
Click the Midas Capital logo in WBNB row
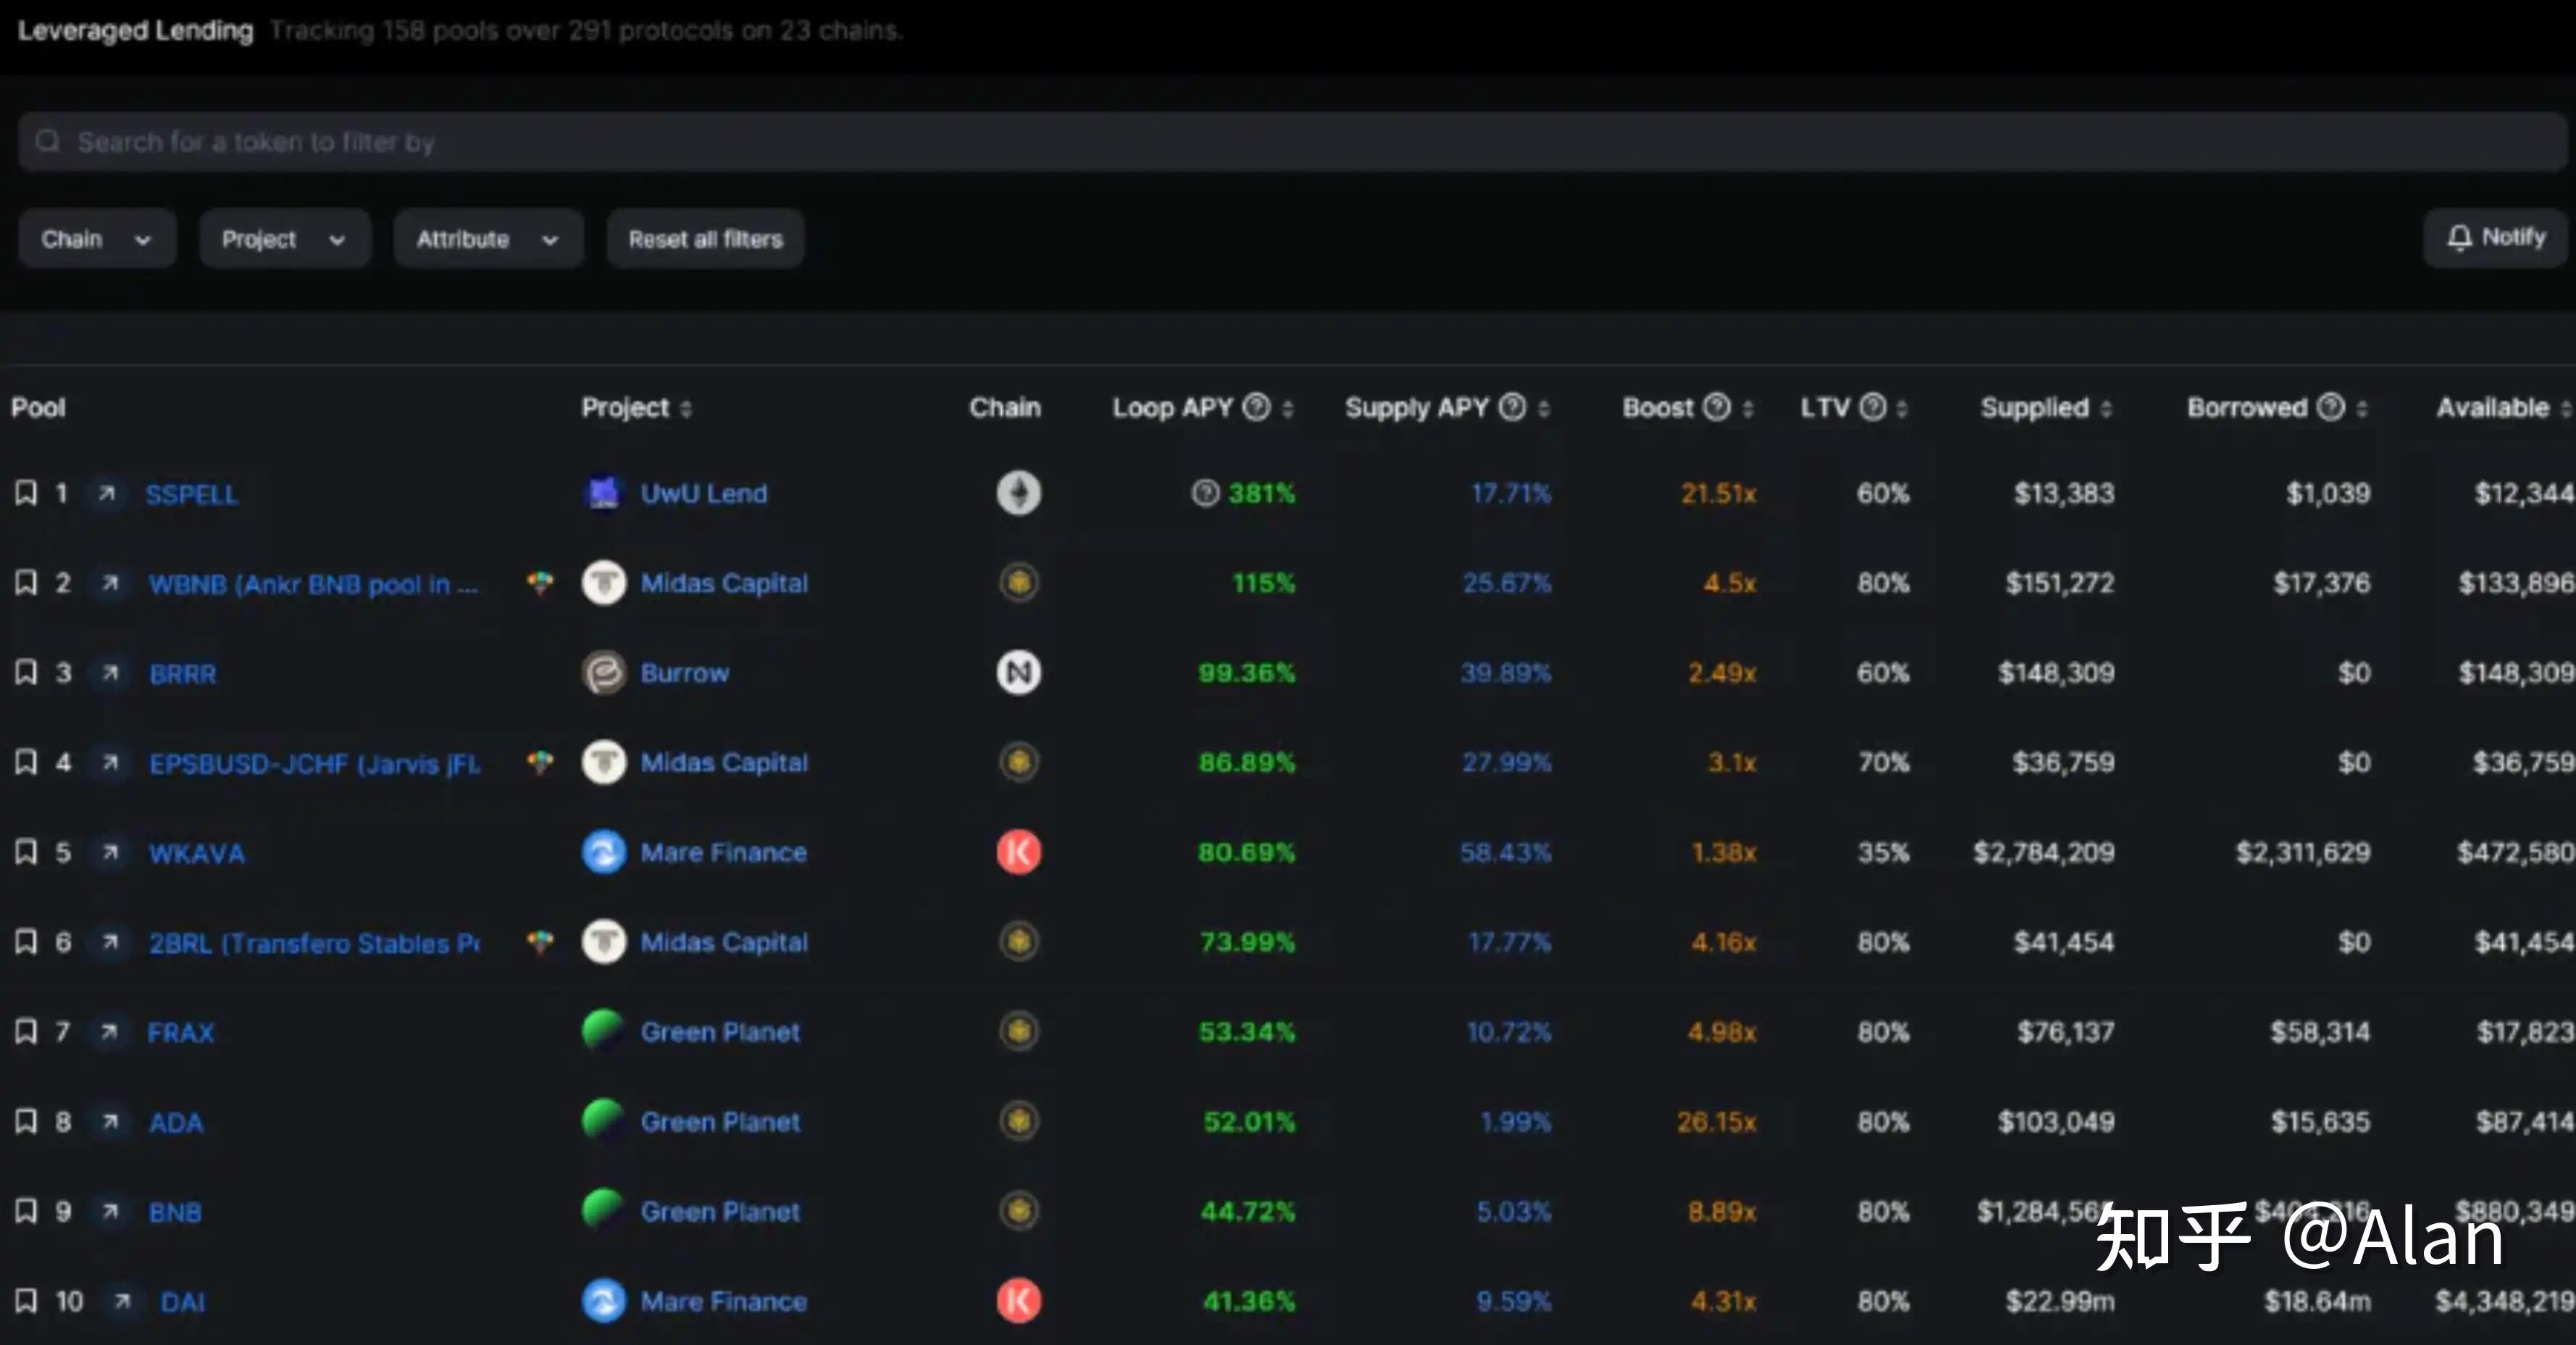[x=603, y=583]
